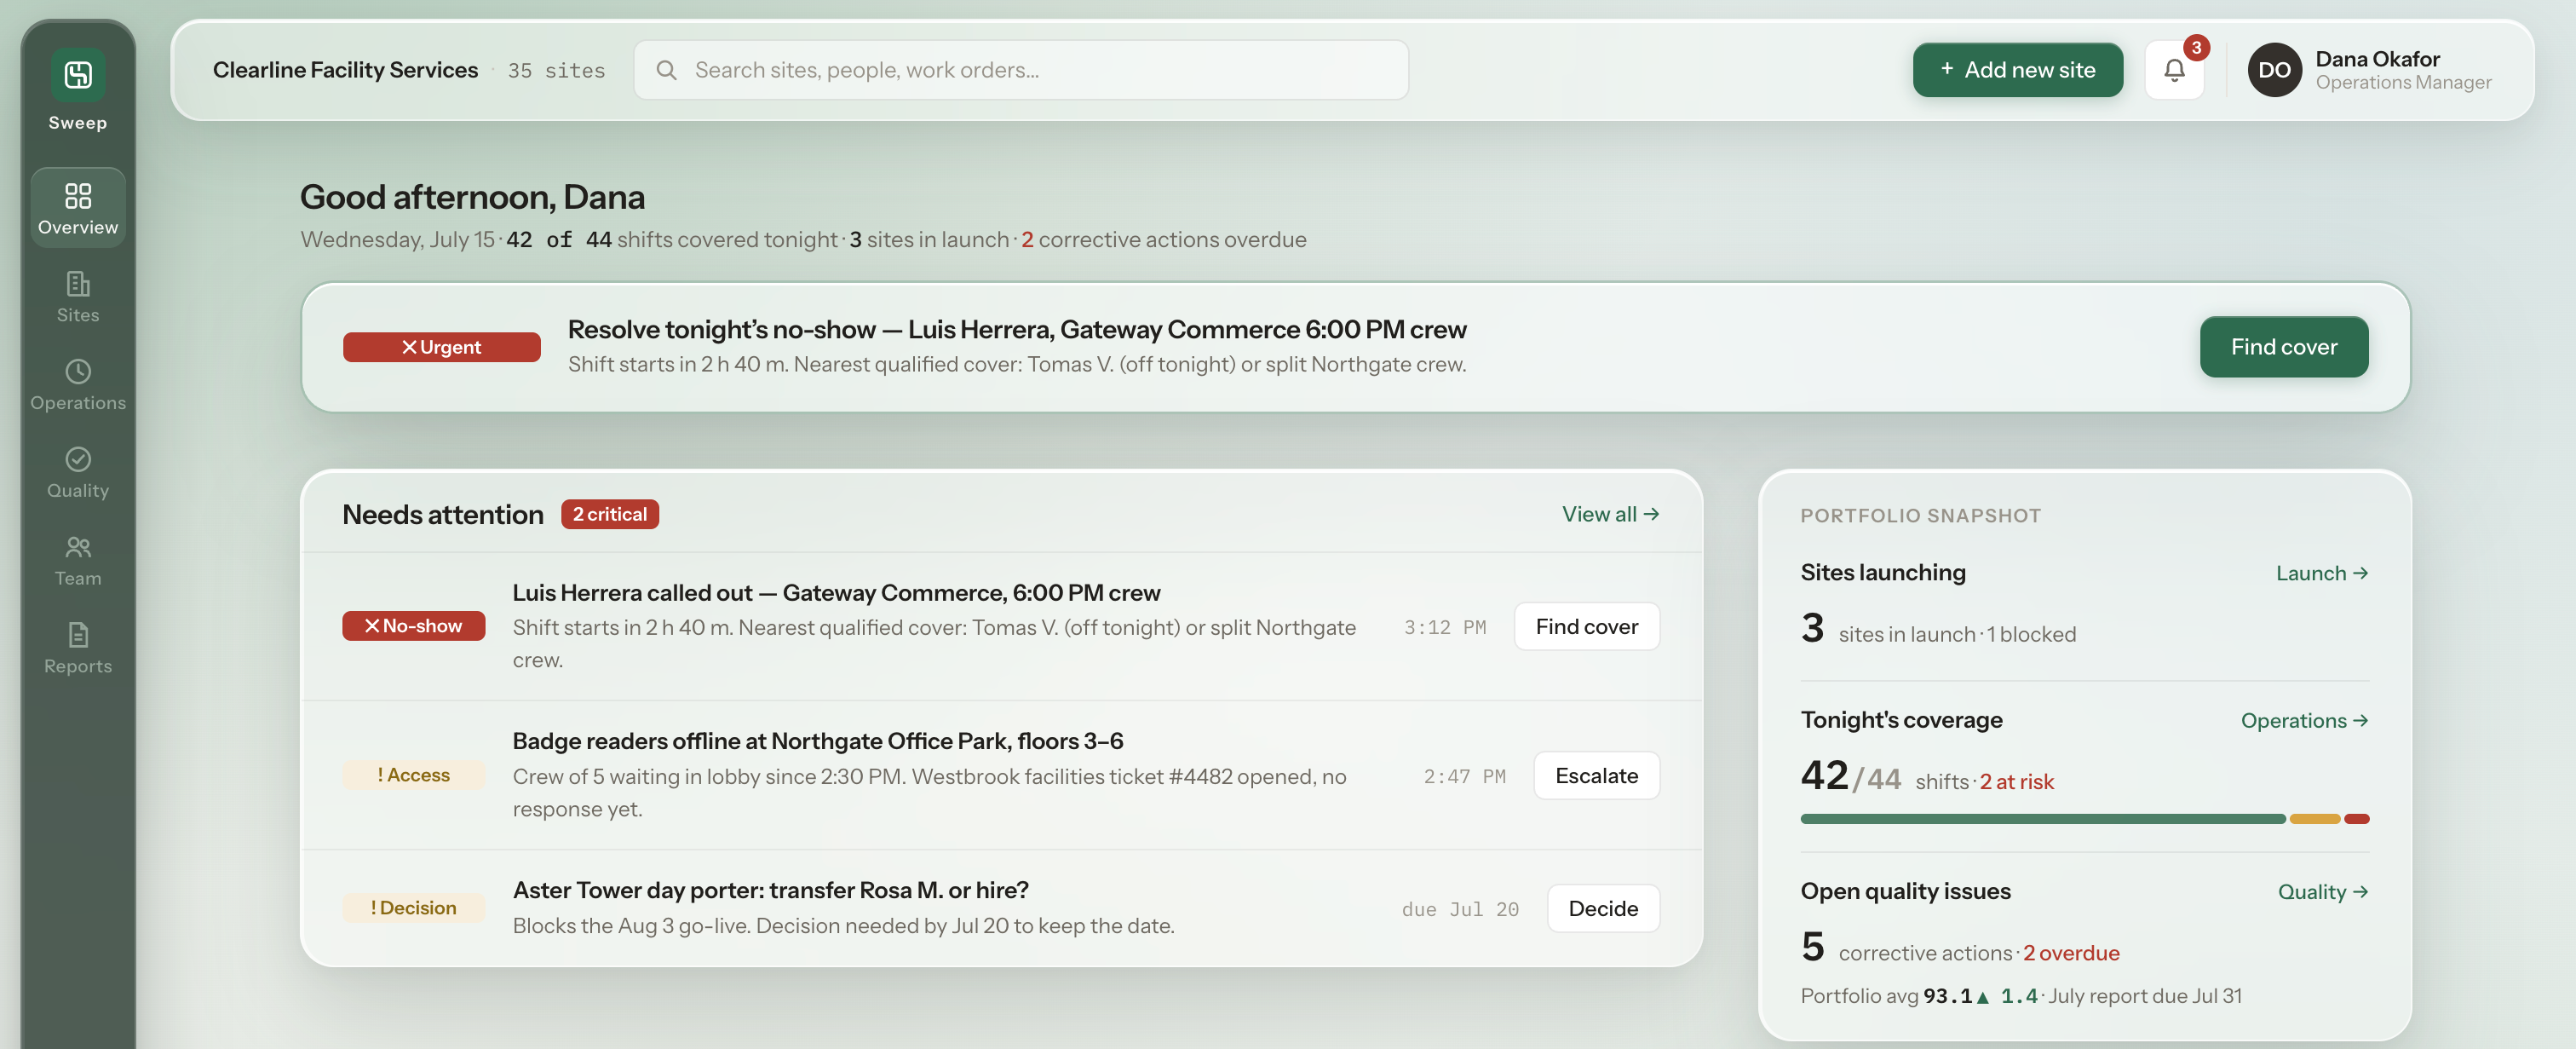The width and height of the screenshot is (2576, 1049).
Task: Open the Dana Okafor profile name
Action: tap(2377, 59)
